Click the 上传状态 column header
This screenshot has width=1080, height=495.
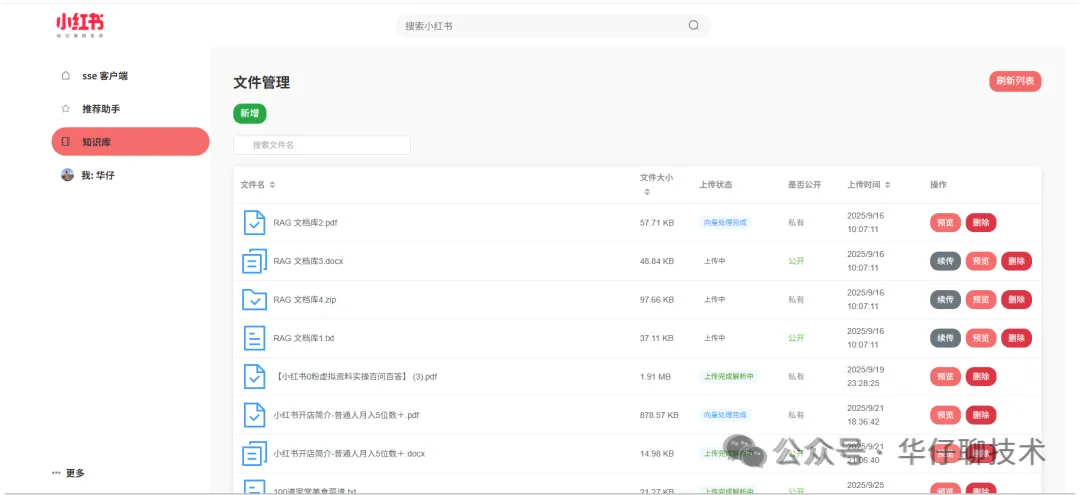(716, 185)
